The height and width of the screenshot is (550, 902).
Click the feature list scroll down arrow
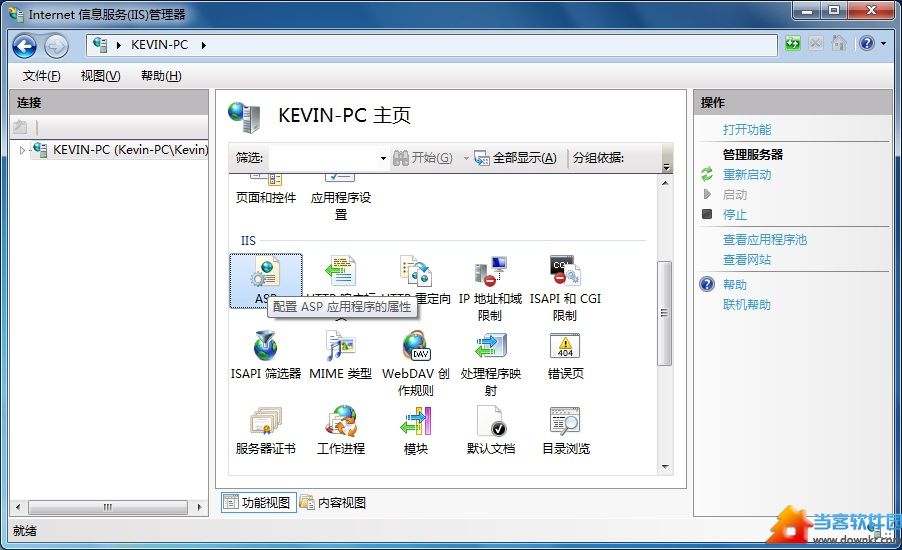[x=665, y=467]
